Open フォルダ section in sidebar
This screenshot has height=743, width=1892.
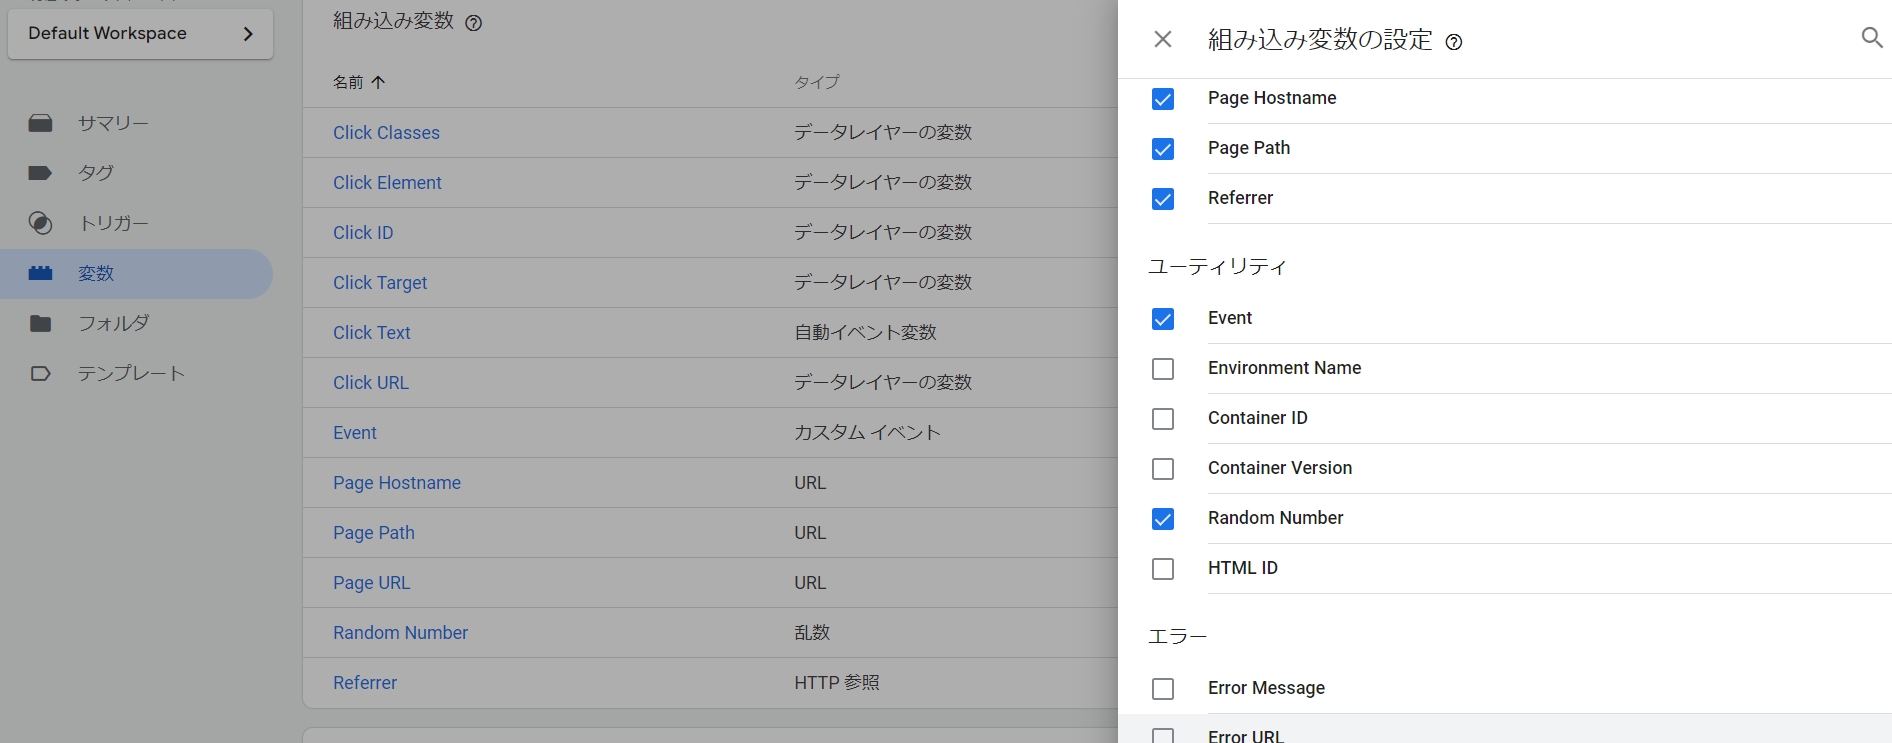[x=113, y=323]
